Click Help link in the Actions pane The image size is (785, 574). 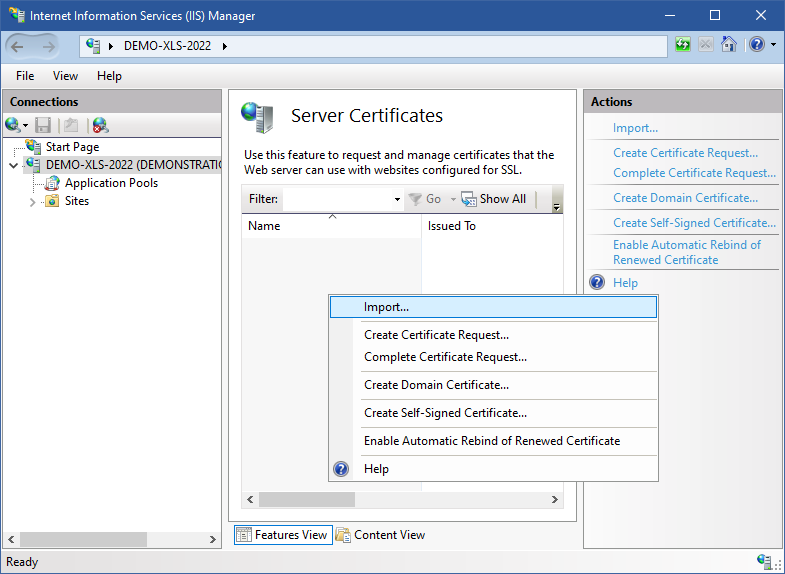[x=625, y=283]
